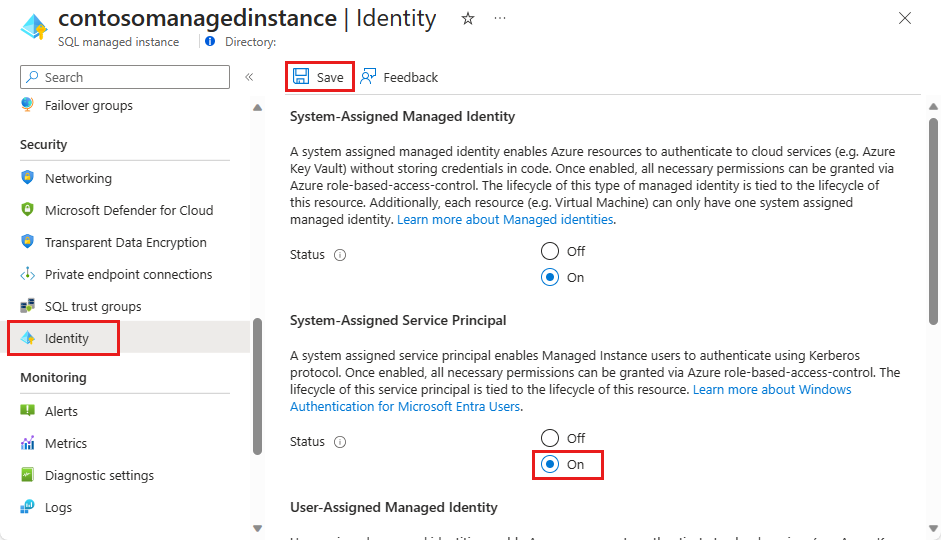
Task: Open Transparent Data Encryption menu item
Action: tap(125, 242)
